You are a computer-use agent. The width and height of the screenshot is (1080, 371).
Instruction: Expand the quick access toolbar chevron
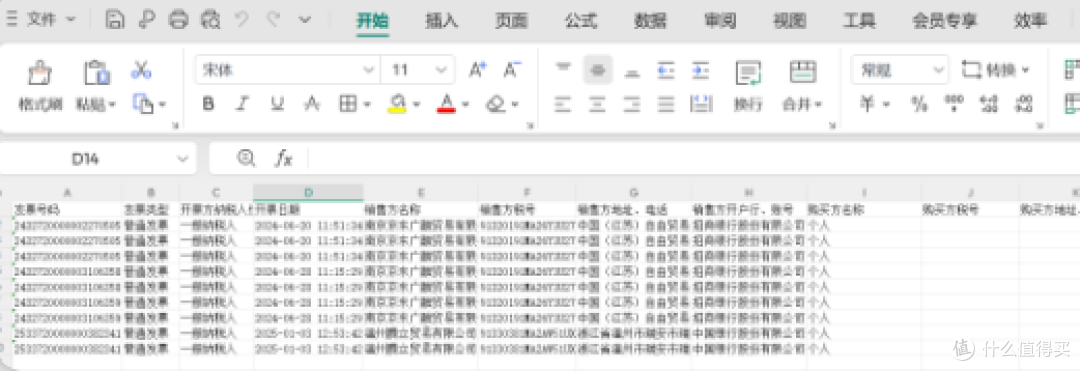click(305, 19)
